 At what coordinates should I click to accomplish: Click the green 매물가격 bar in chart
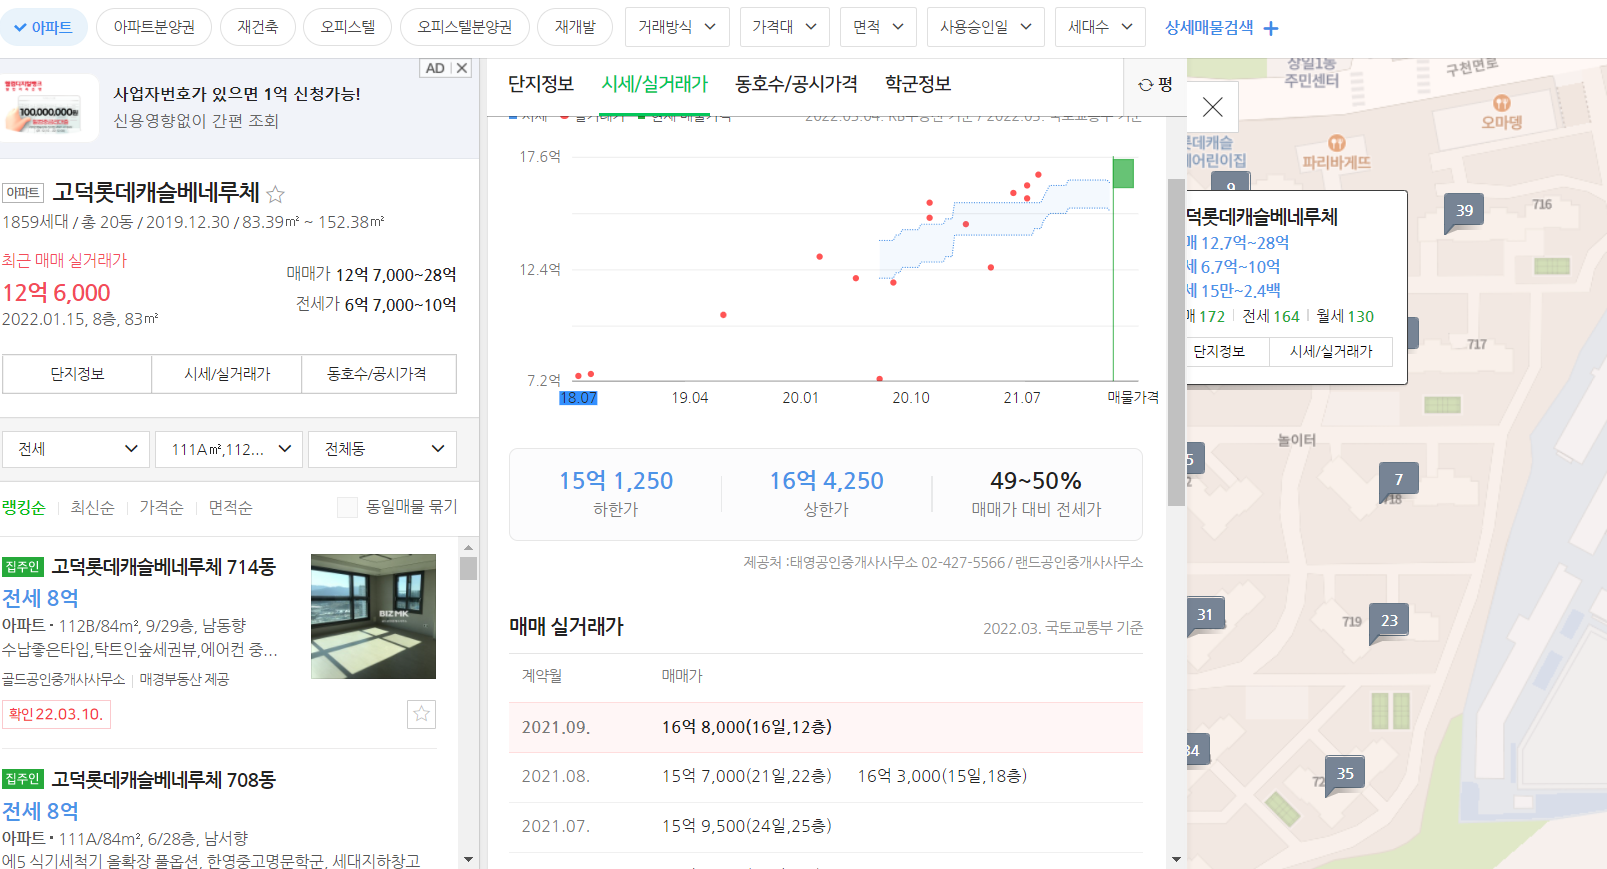pyautogui.click(x=1124, y=173)
